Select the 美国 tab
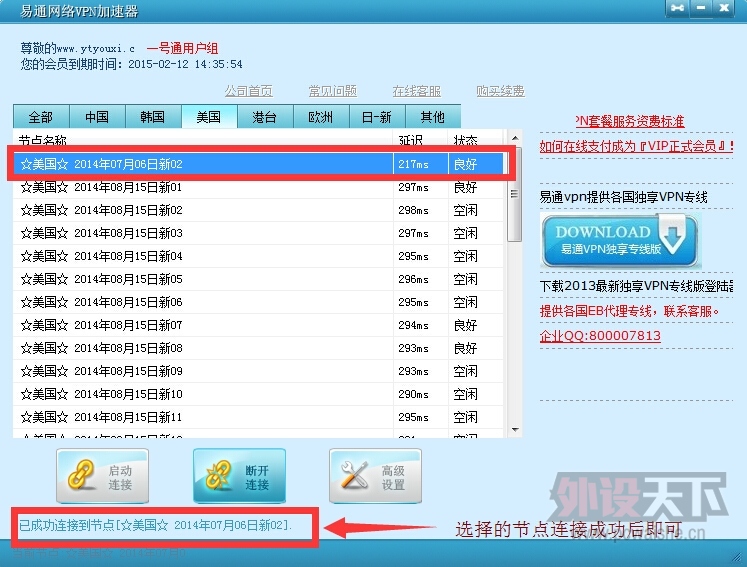This screenshot has height=567, width=747. click(x=209, y=117)
